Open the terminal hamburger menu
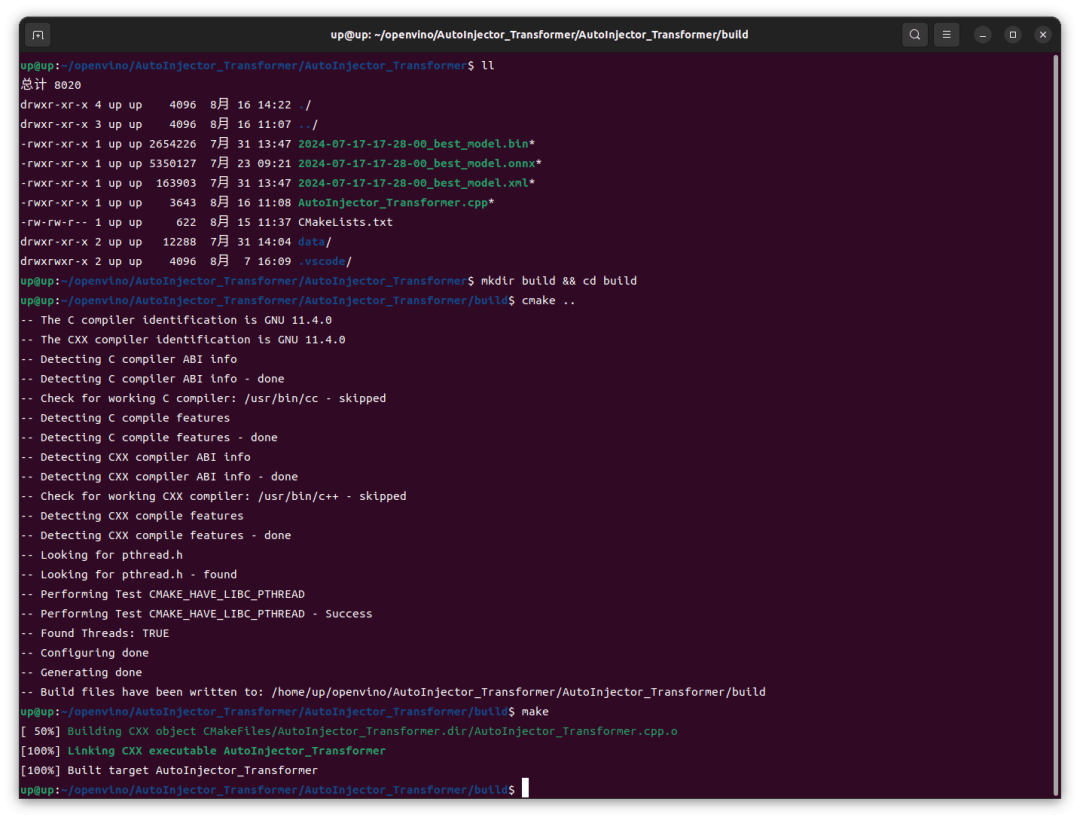Image resolution: width=1080 pixels, height=820 pixels. (x=946, y=34)
